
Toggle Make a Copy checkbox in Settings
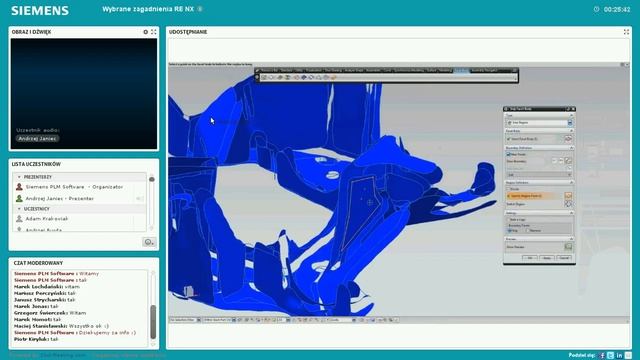509,220
